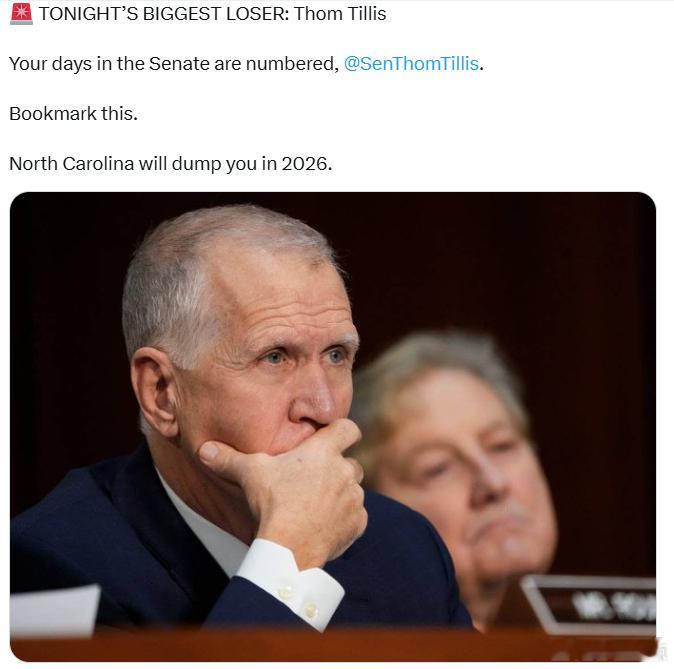
Task: Click the white paper on the desk
Action: pyautogui.click(x=54, y=610)
